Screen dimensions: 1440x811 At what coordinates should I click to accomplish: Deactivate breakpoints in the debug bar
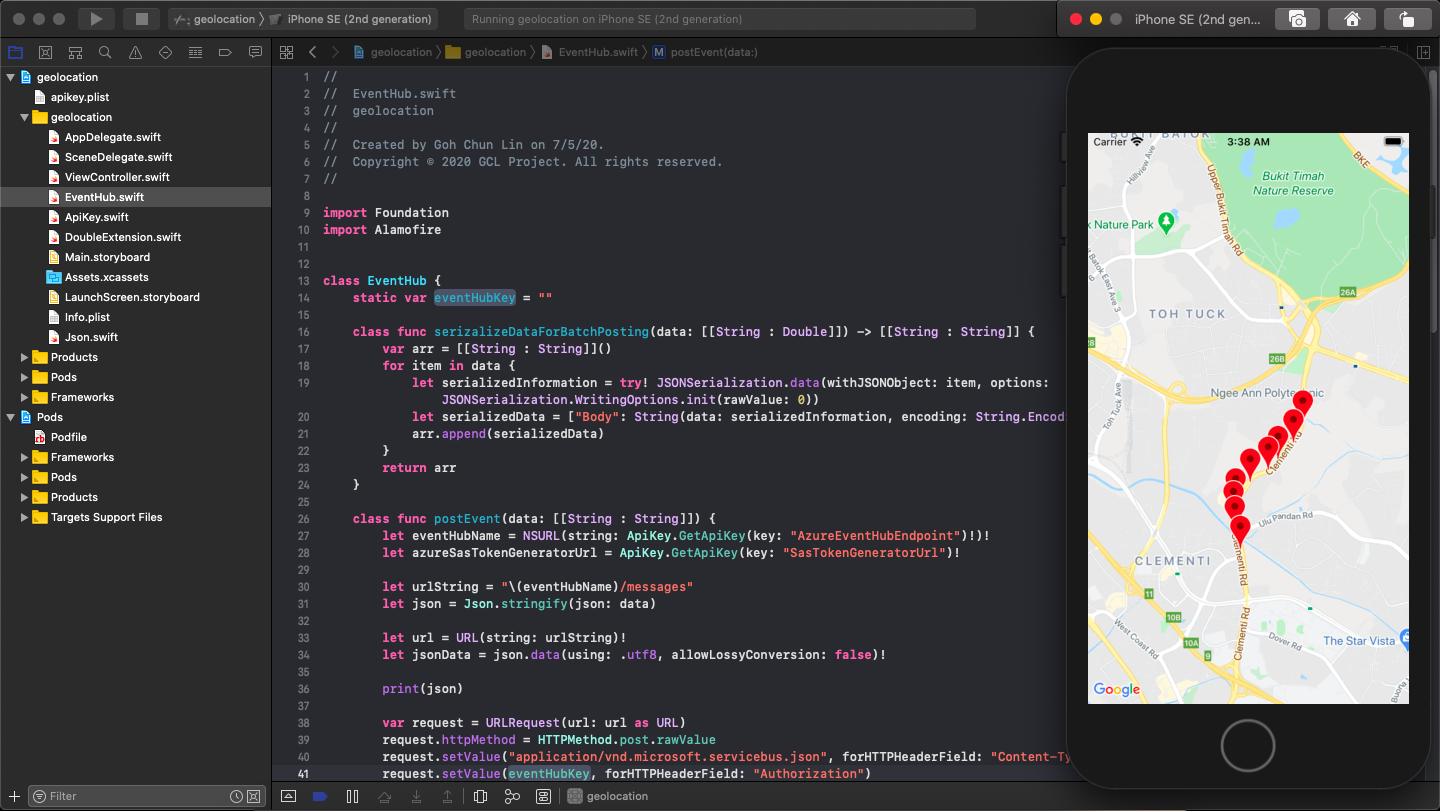tap(320, 796)
